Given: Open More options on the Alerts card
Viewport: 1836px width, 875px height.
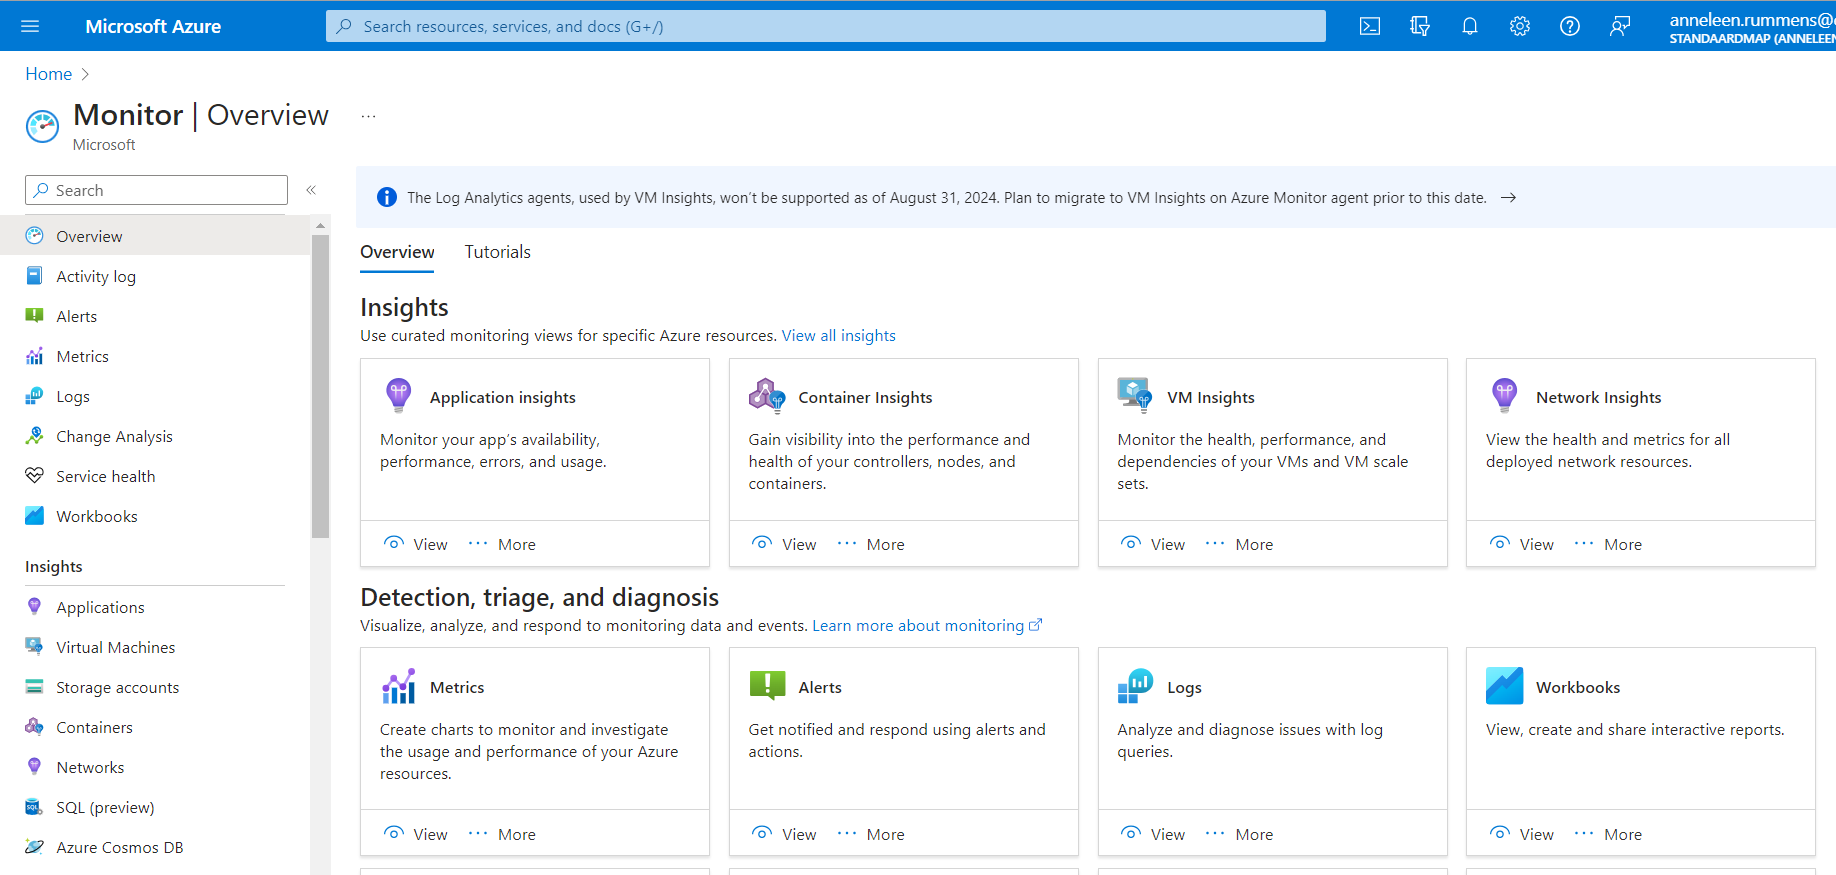Looking at the screenshot, I should (871, 834).
